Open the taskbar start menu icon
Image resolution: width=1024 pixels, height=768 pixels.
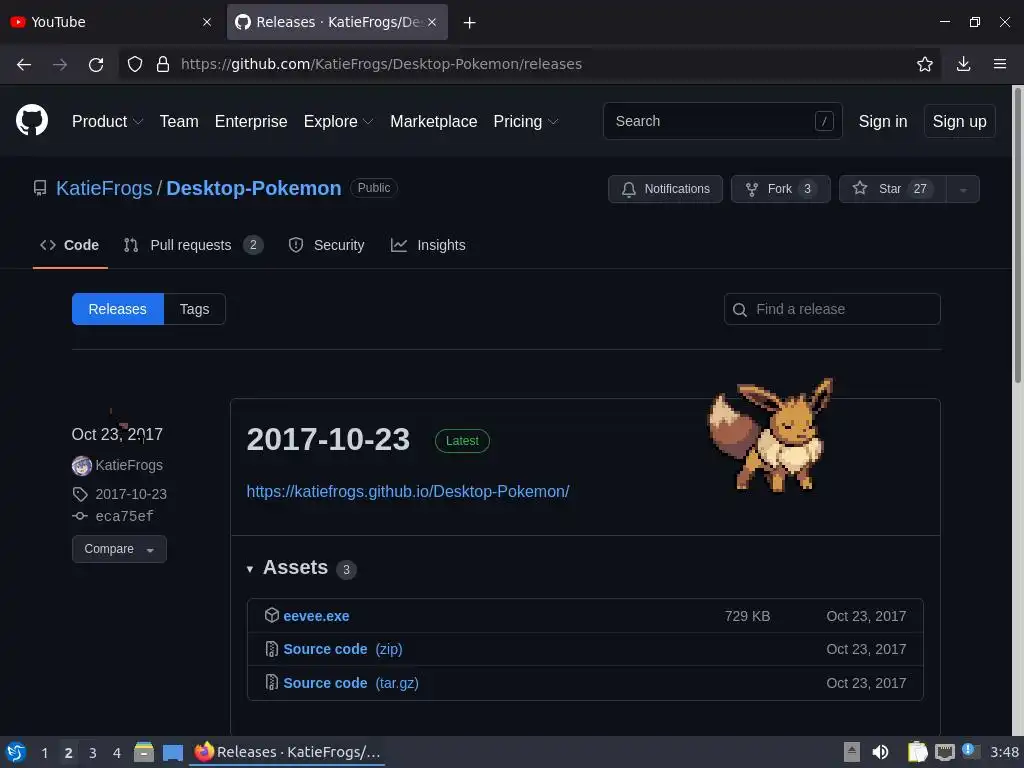click(16, 752)
